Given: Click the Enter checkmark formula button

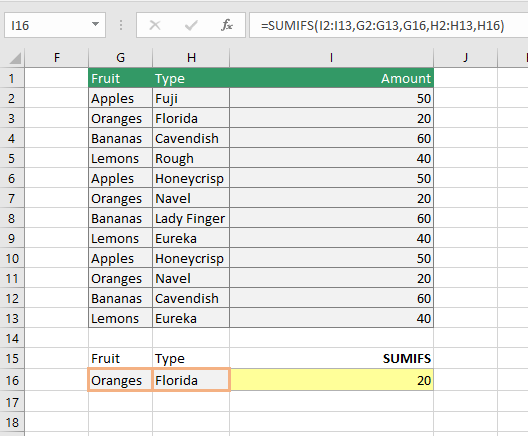Looking at the screenshot, I should point(191,25).
